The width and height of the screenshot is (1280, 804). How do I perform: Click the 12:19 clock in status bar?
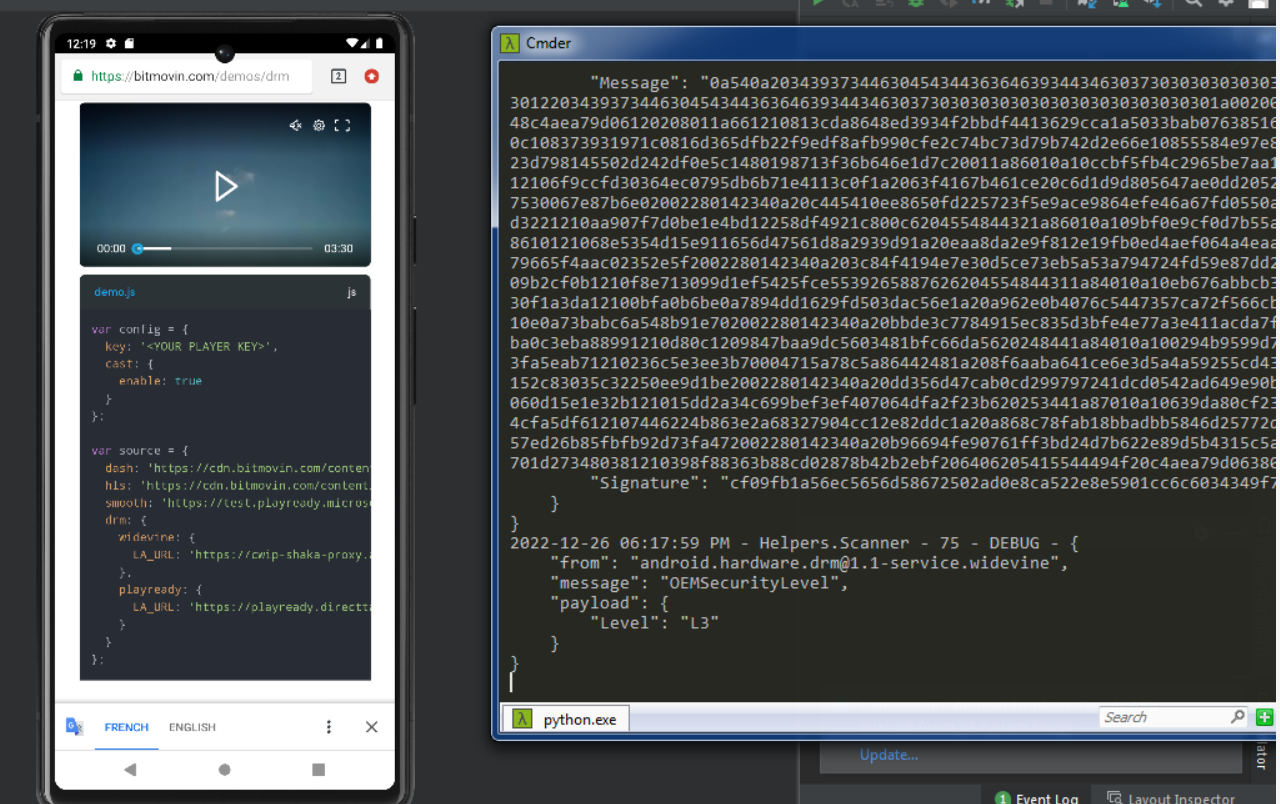click(x=81, y=44)
